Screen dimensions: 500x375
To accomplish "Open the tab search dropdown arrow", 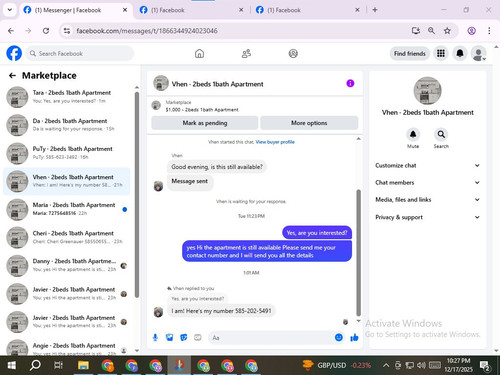I will pyautogui.click(x=10, y=10).
